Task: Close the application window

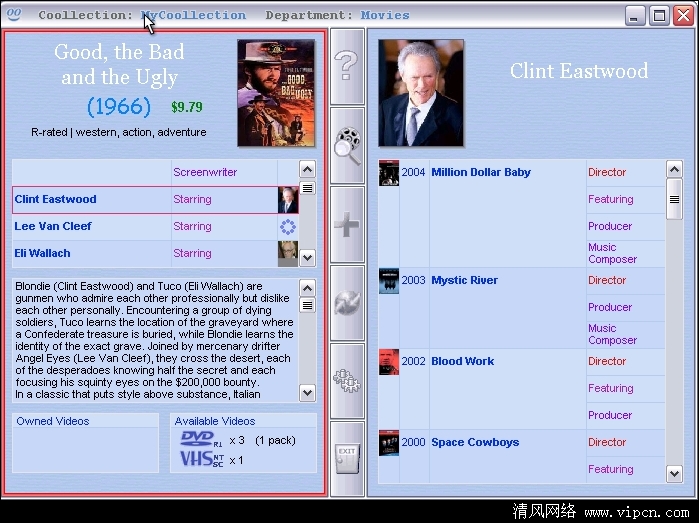Action: point(683,16)
